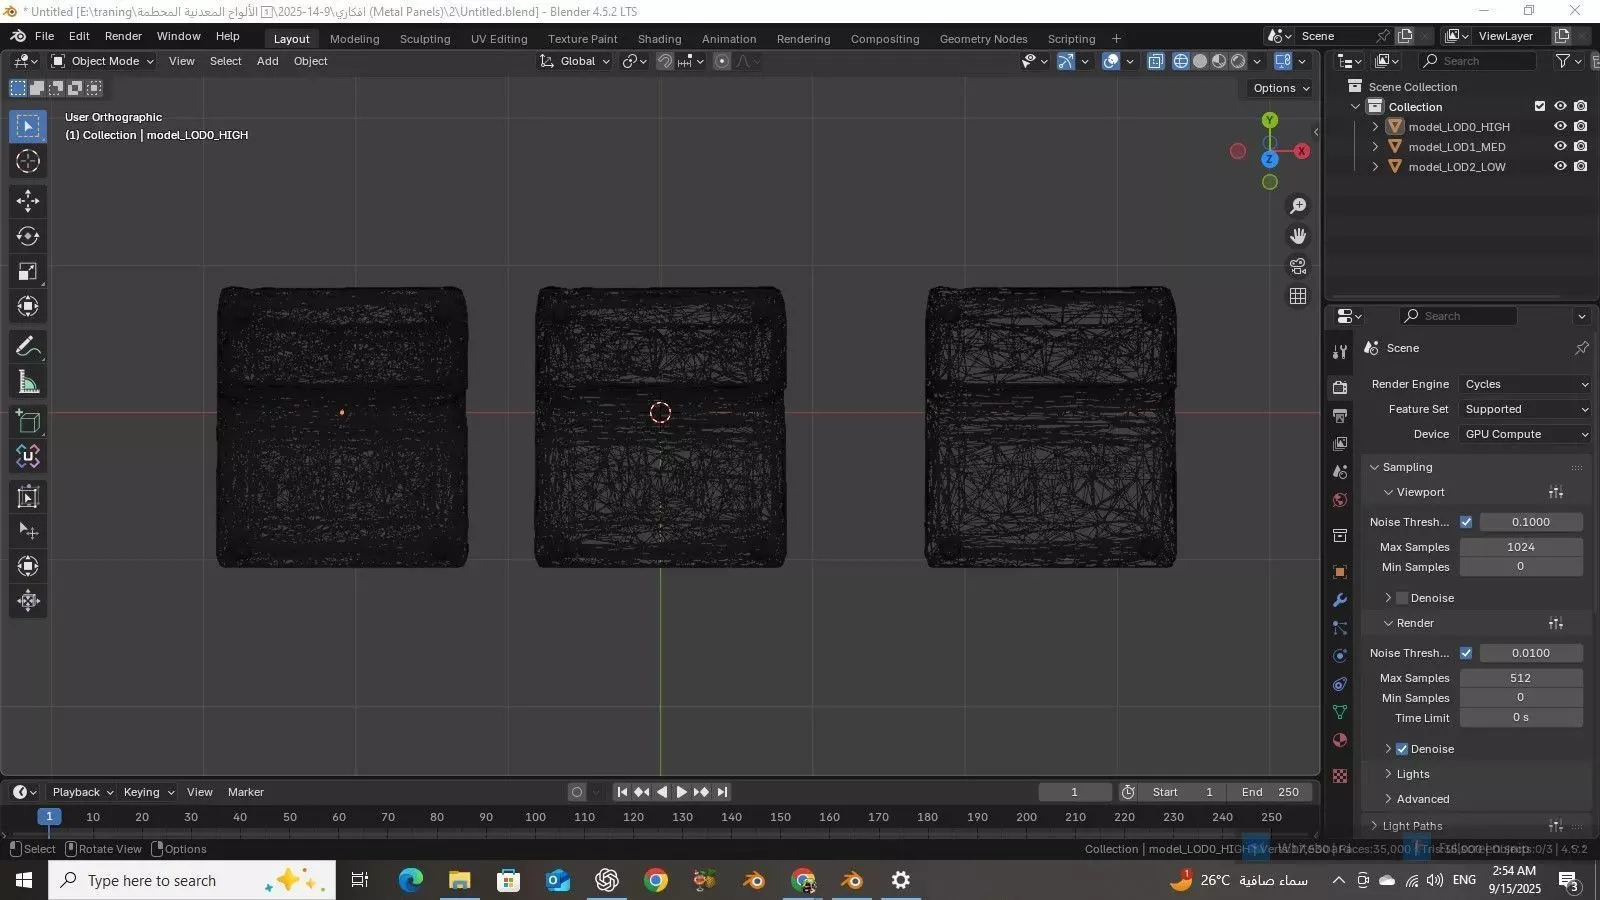Open the timeline Keying popover
Screen dimensions: 1600x900
click(x=148, y=792)
